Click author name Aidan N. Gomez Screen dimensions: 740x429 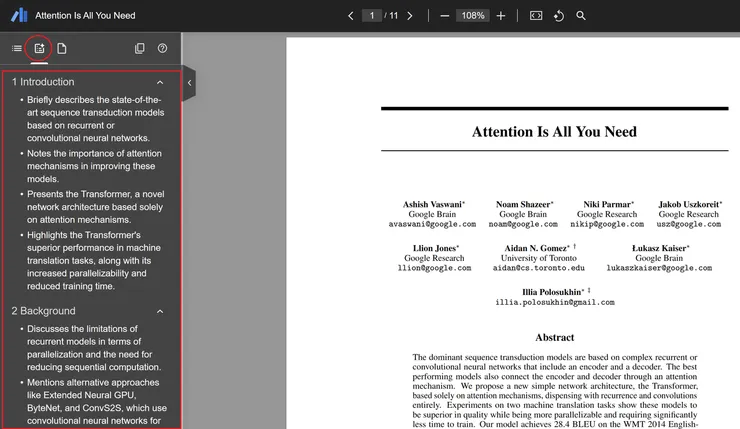pyautogui.click(x=537, y=248)
